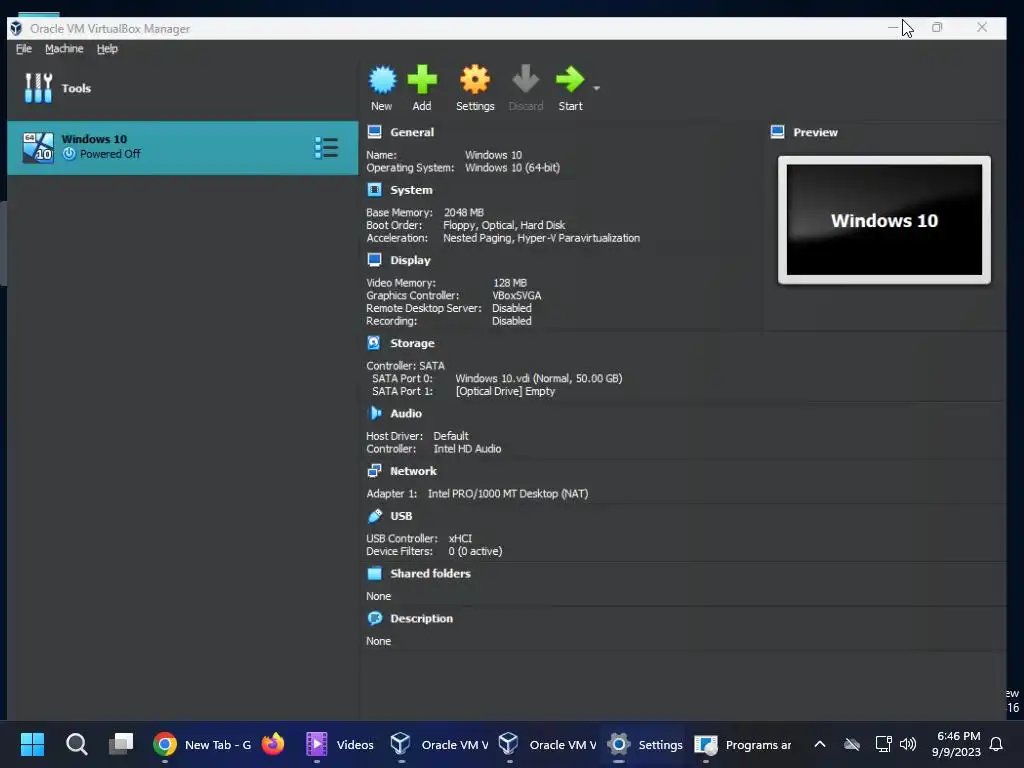Click Windows 10.vdi storage entry
Viewport: 1024px width, 768px height.
click(539, 379)
